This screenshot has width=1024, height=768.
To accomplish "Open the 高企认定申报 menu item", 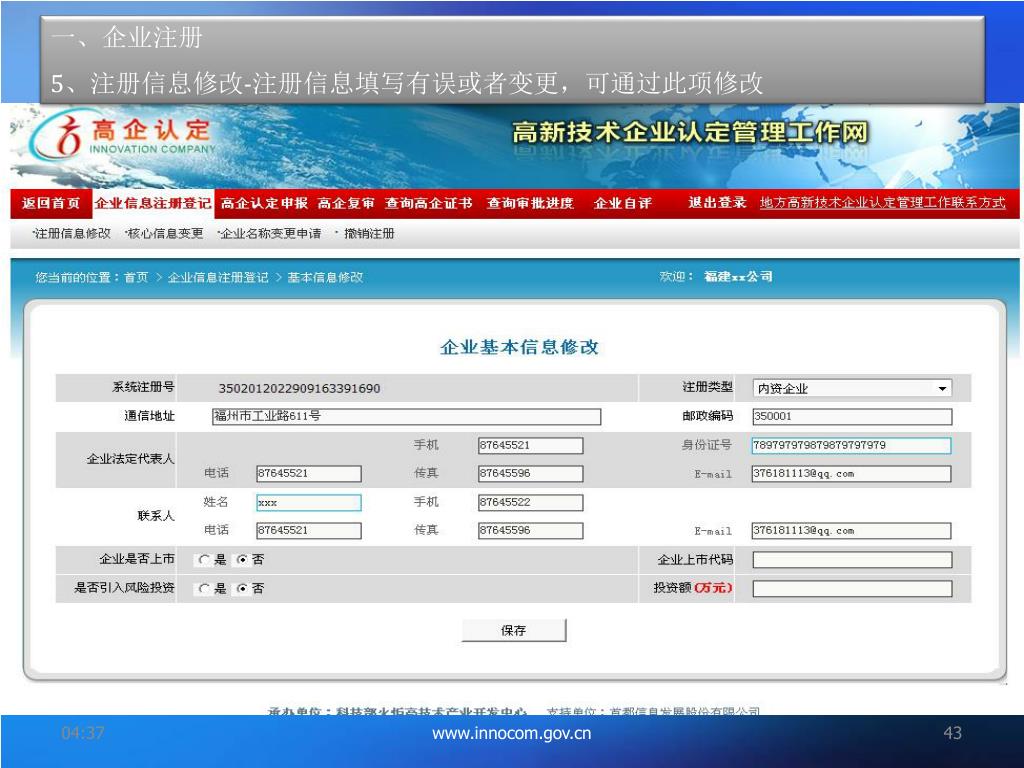I will pos(264,203).
